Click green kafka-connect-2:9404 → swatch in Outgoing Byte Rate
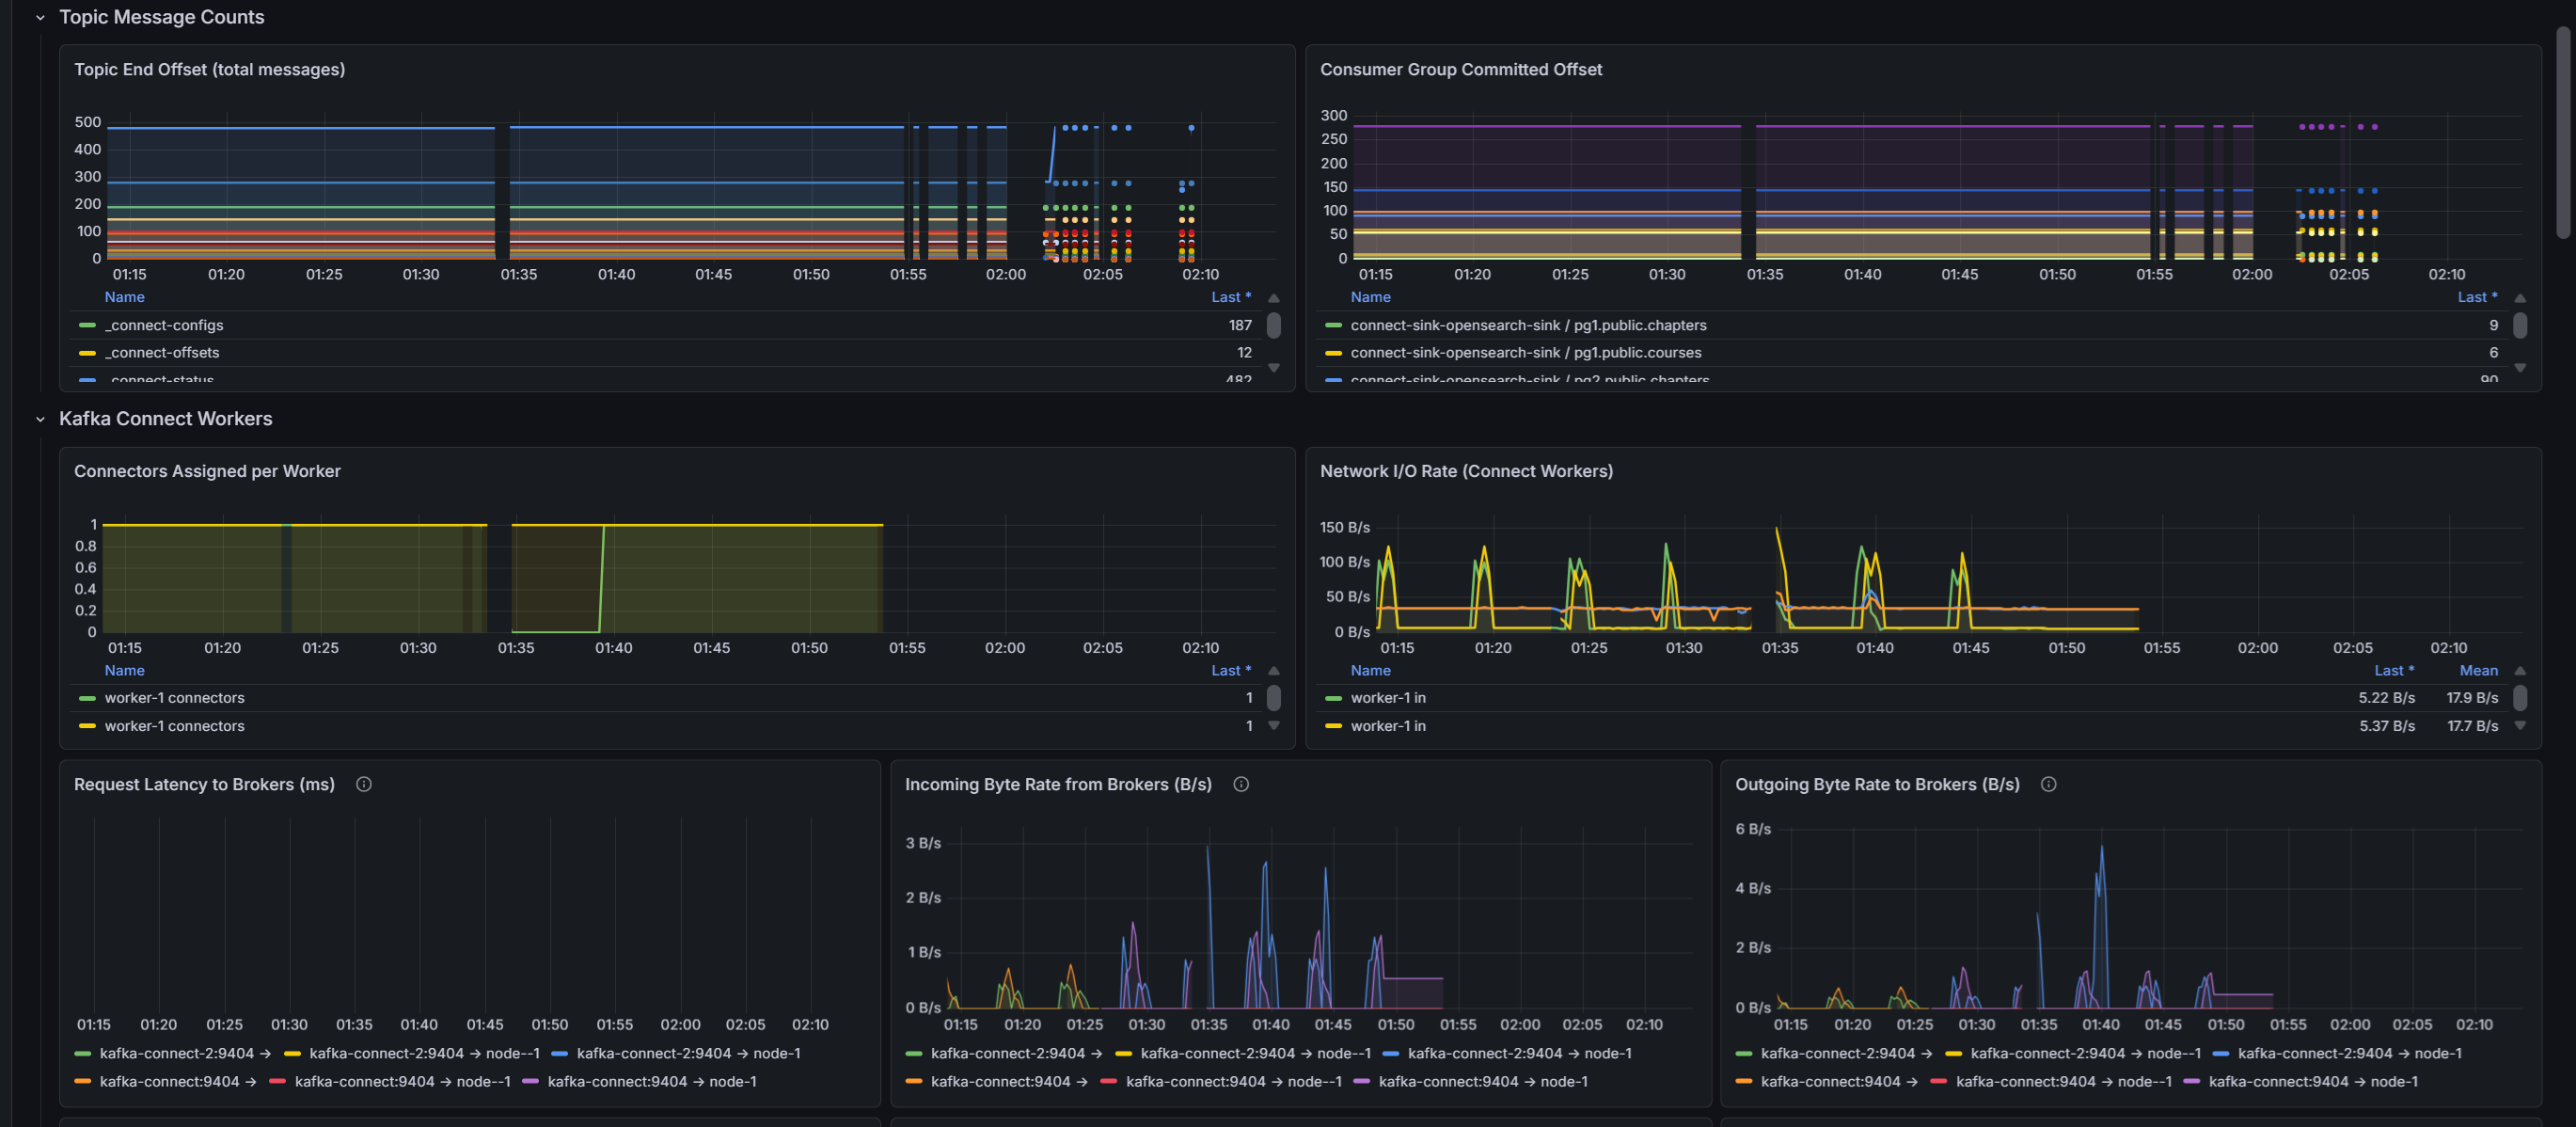 pos(1744,1054)
